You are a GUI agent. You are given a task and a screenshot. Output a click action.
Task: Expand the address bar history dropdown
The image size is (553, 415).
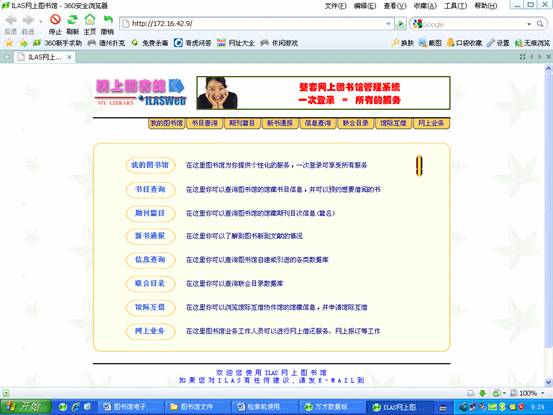click(388, 24)
